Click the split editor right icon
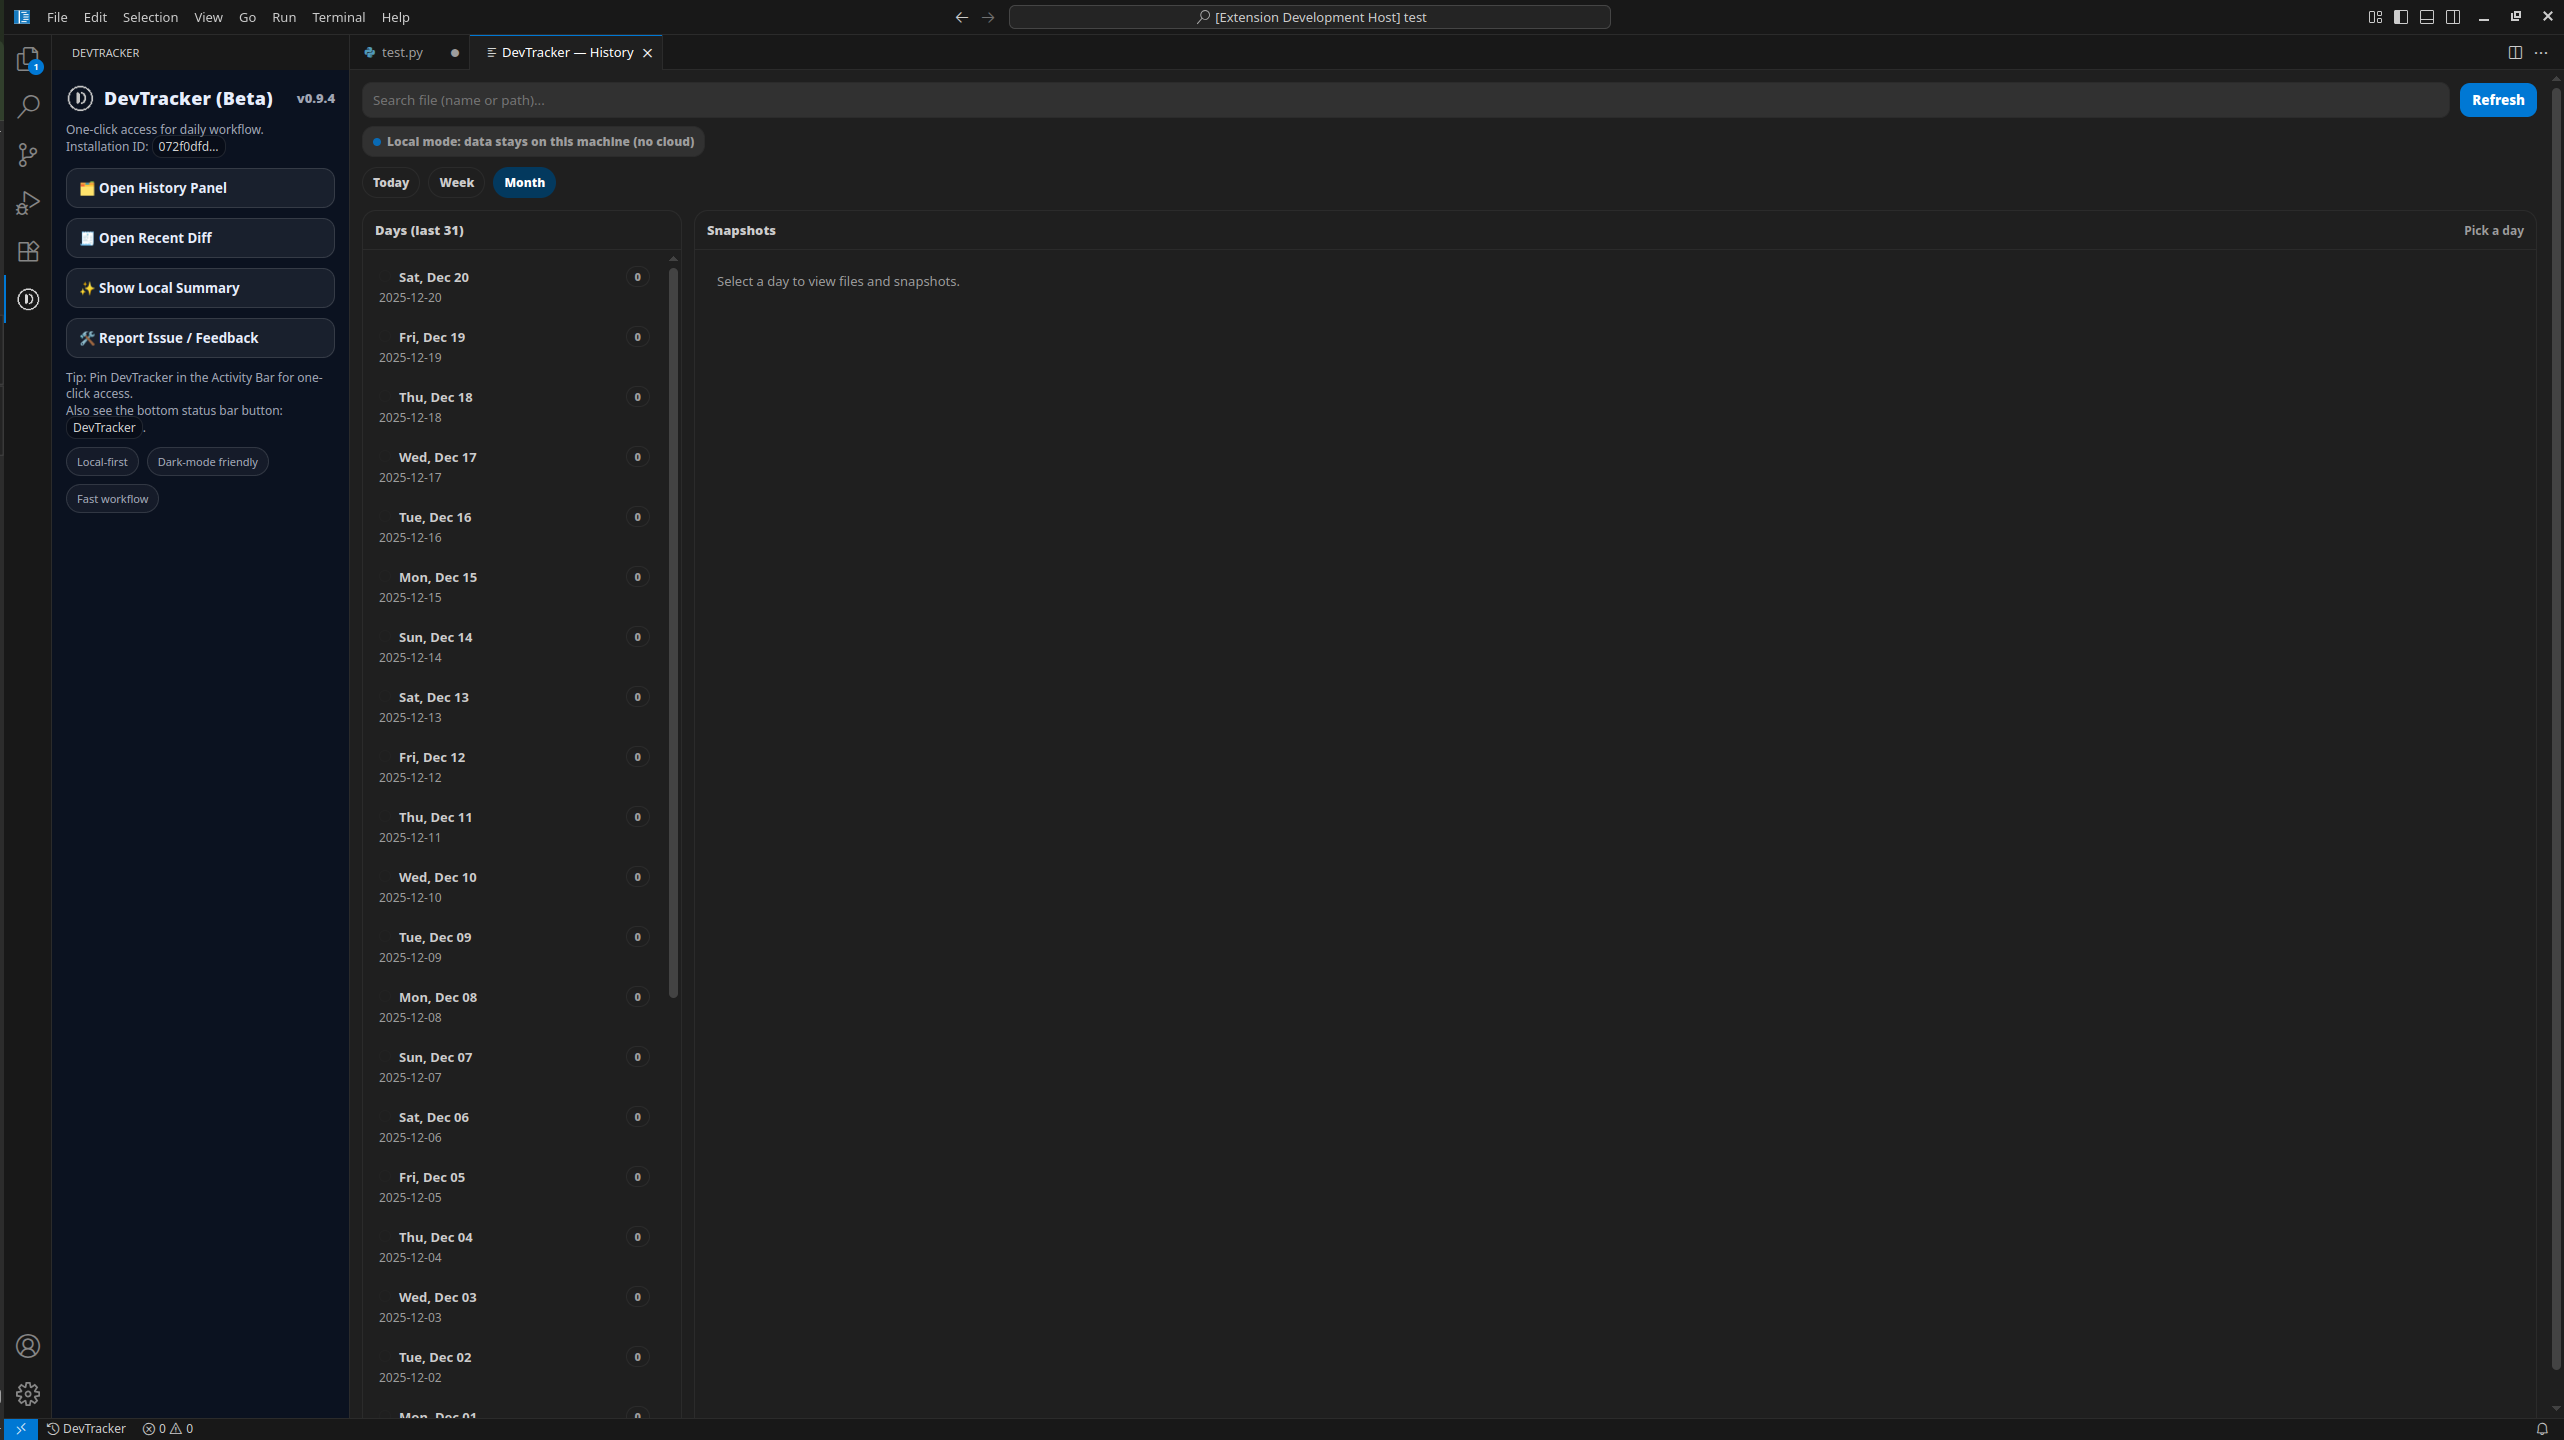Screen dimensions: 2564x1440 click(2515, 53)
